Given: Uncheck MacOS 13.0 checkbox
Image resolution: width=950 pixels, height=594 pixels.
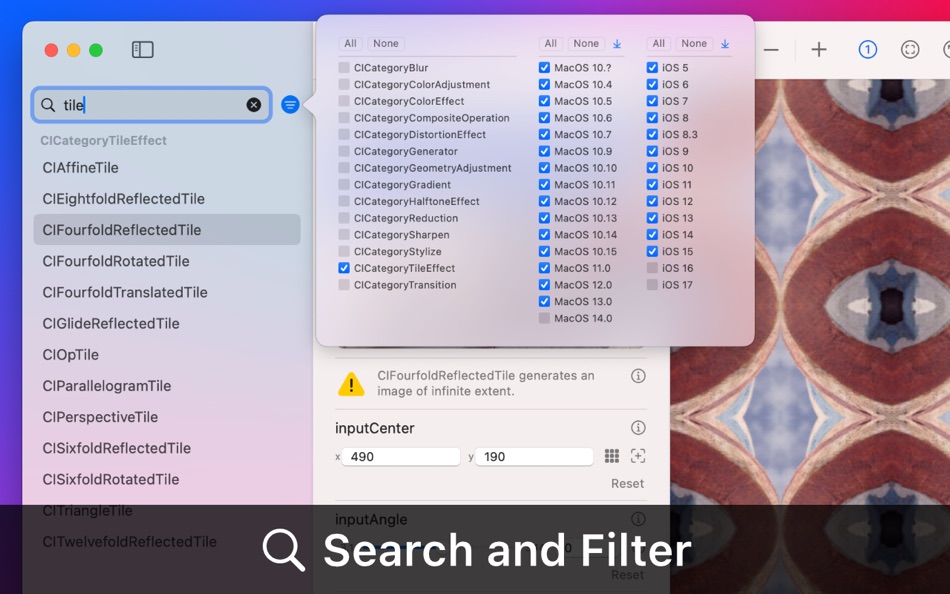Looking at the screenshot, I should [544, 301].
